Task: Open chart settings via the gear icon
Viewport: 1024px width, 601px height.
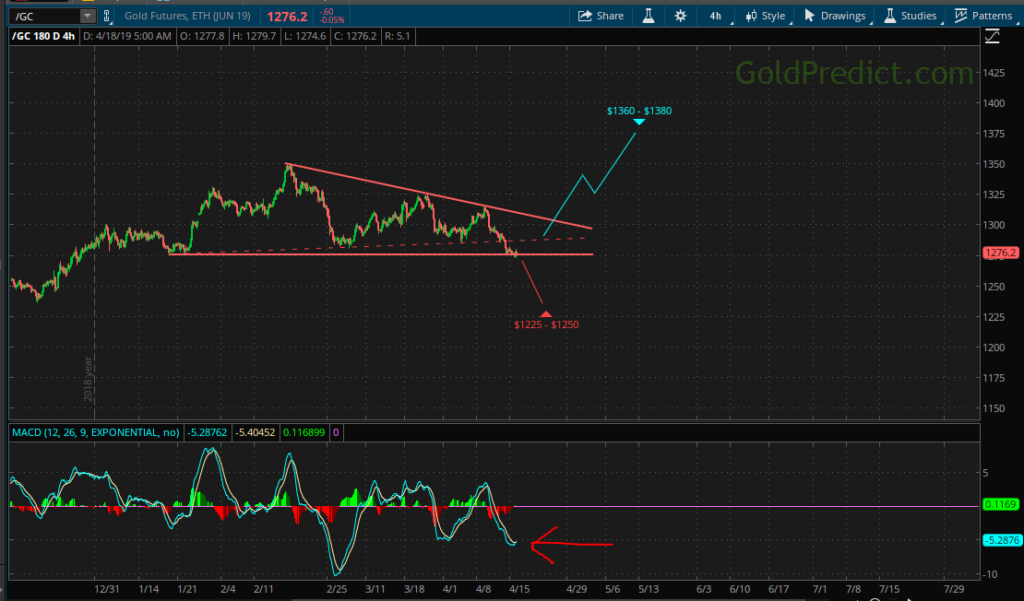Action: pyautogui.click(x=680, y=16)
